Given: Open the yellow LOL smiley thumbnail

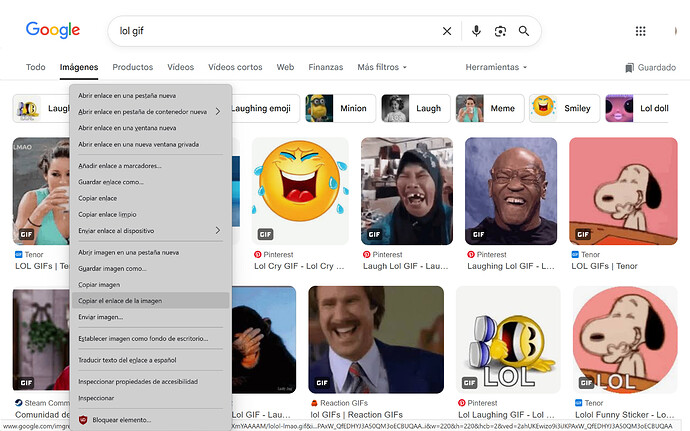Looking at the screenshot, I should click(508, 339).
